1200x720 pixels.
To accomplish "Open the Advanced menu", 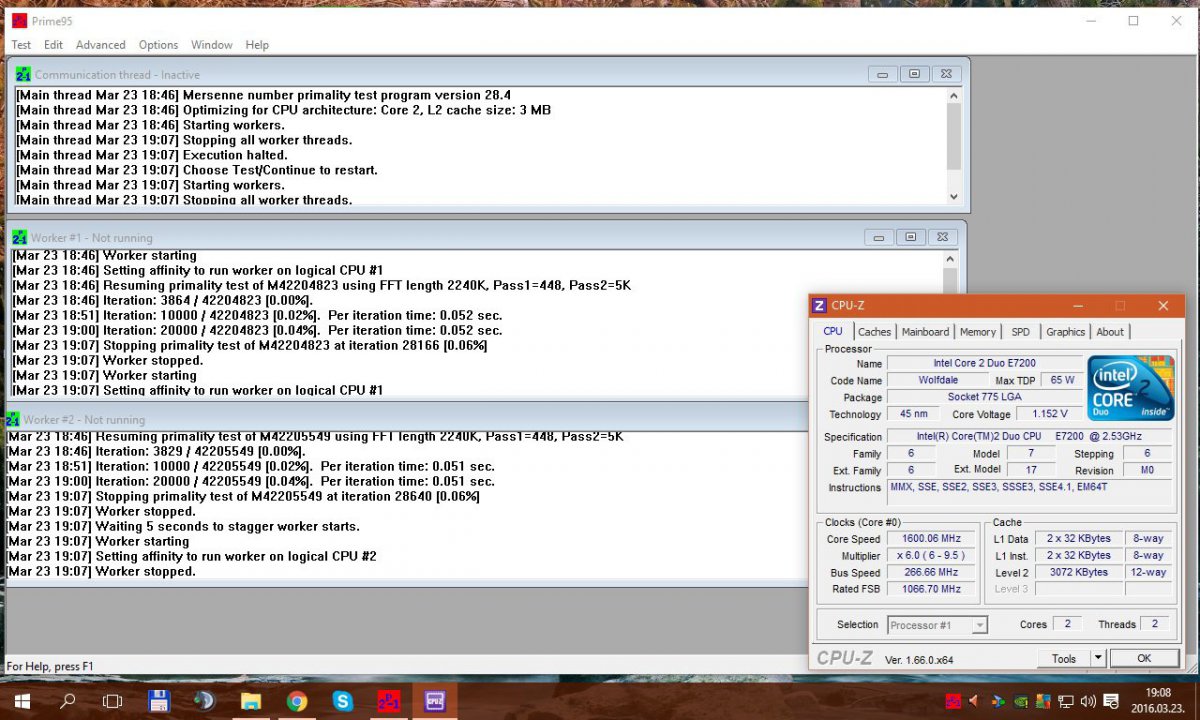I will (100, 45).
